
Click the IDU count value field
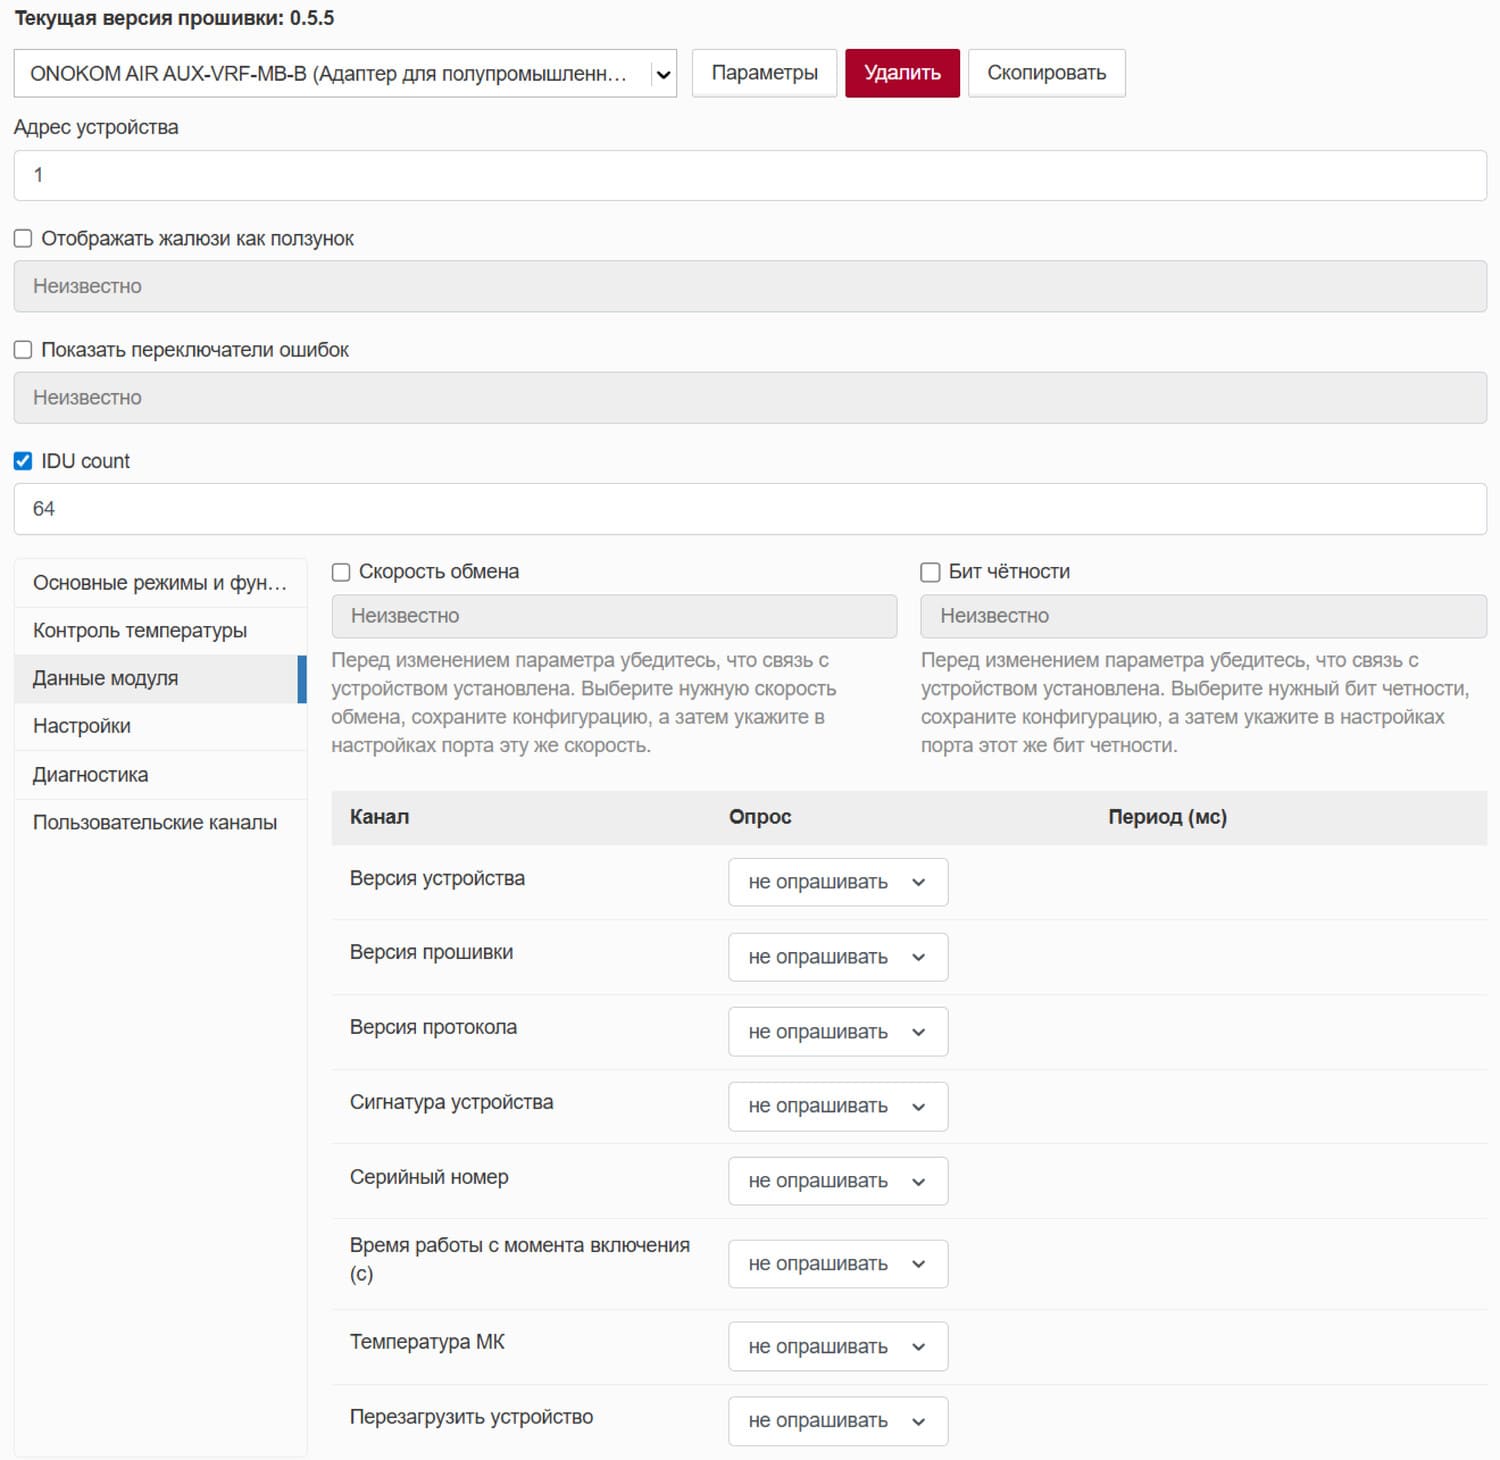point(750,509)
